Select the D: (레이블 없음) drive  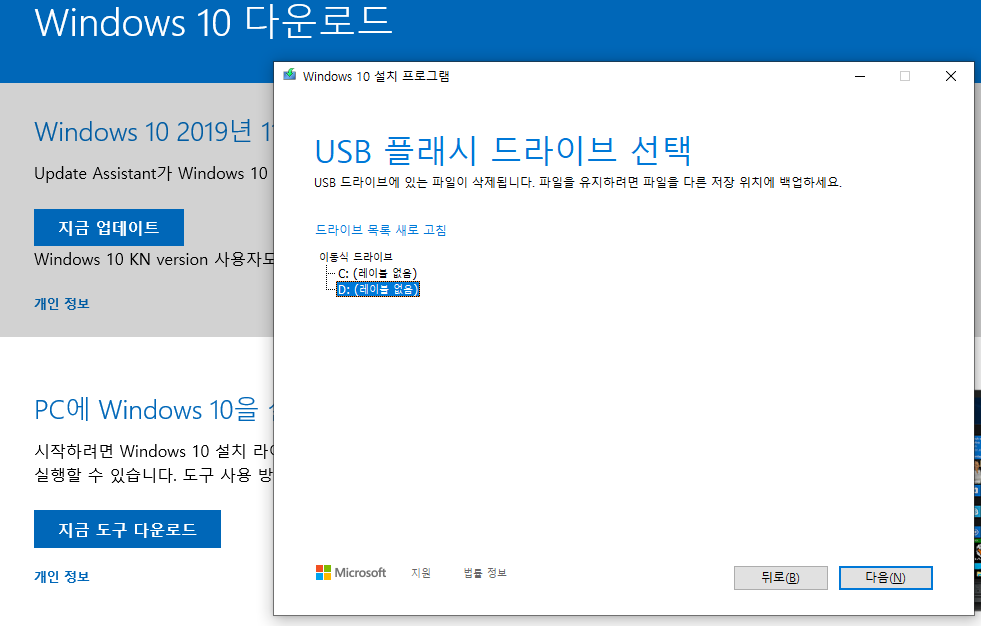coord(378,289)
